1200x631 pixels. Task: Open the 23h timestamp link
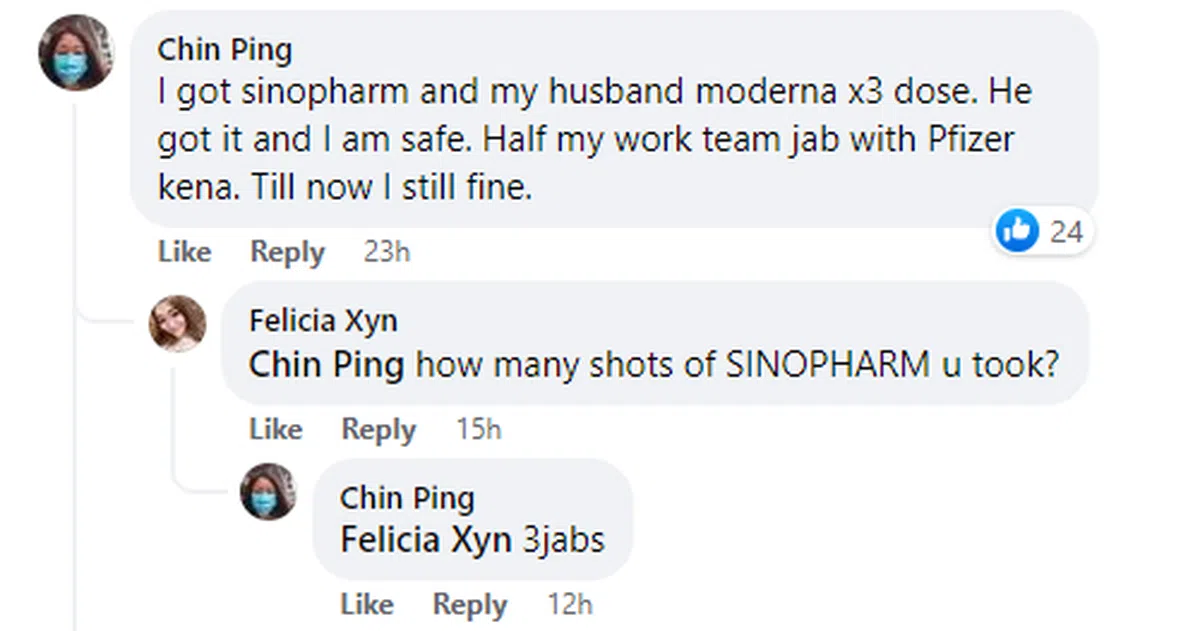tap(387, 252)
